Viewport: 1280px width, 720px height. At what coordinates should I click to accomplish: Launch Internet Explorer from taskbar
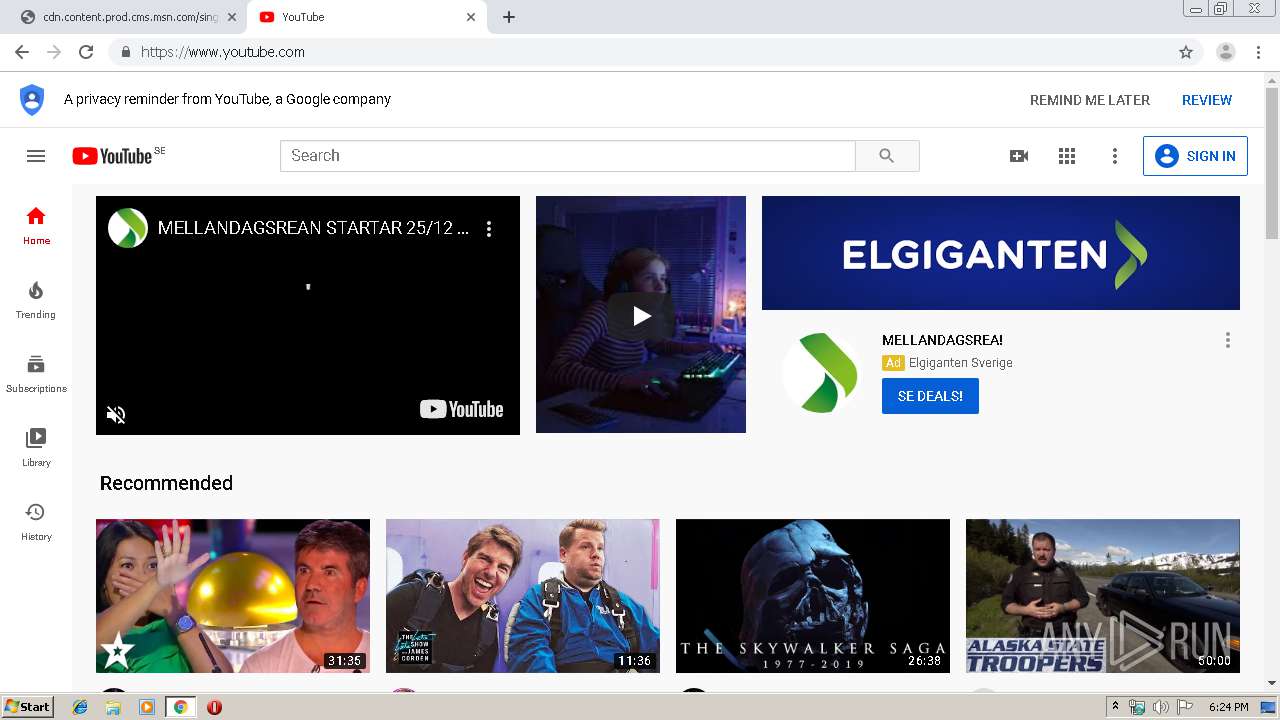pos(81,707)
